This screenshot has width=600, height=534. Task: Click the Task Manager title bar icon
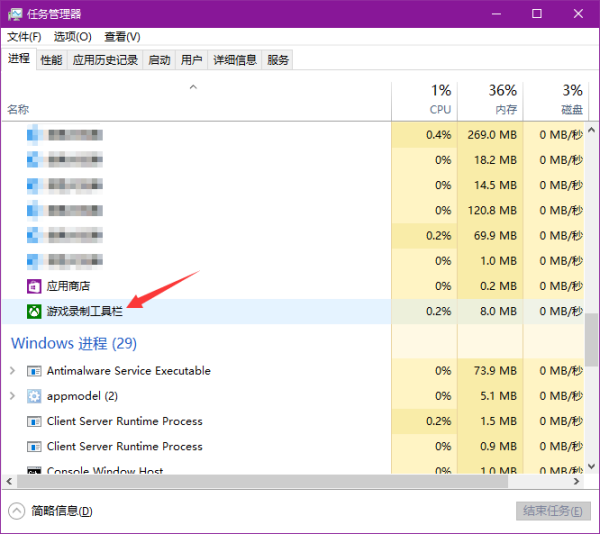[15, 14]
